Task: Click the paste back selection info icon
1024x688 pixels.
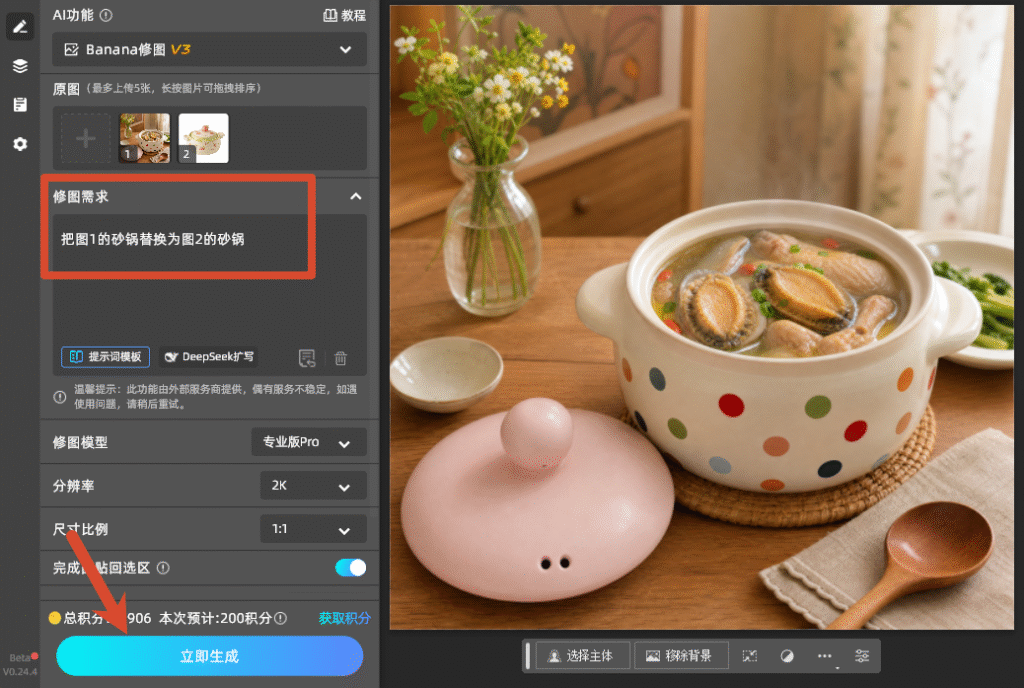Action: 163,568
